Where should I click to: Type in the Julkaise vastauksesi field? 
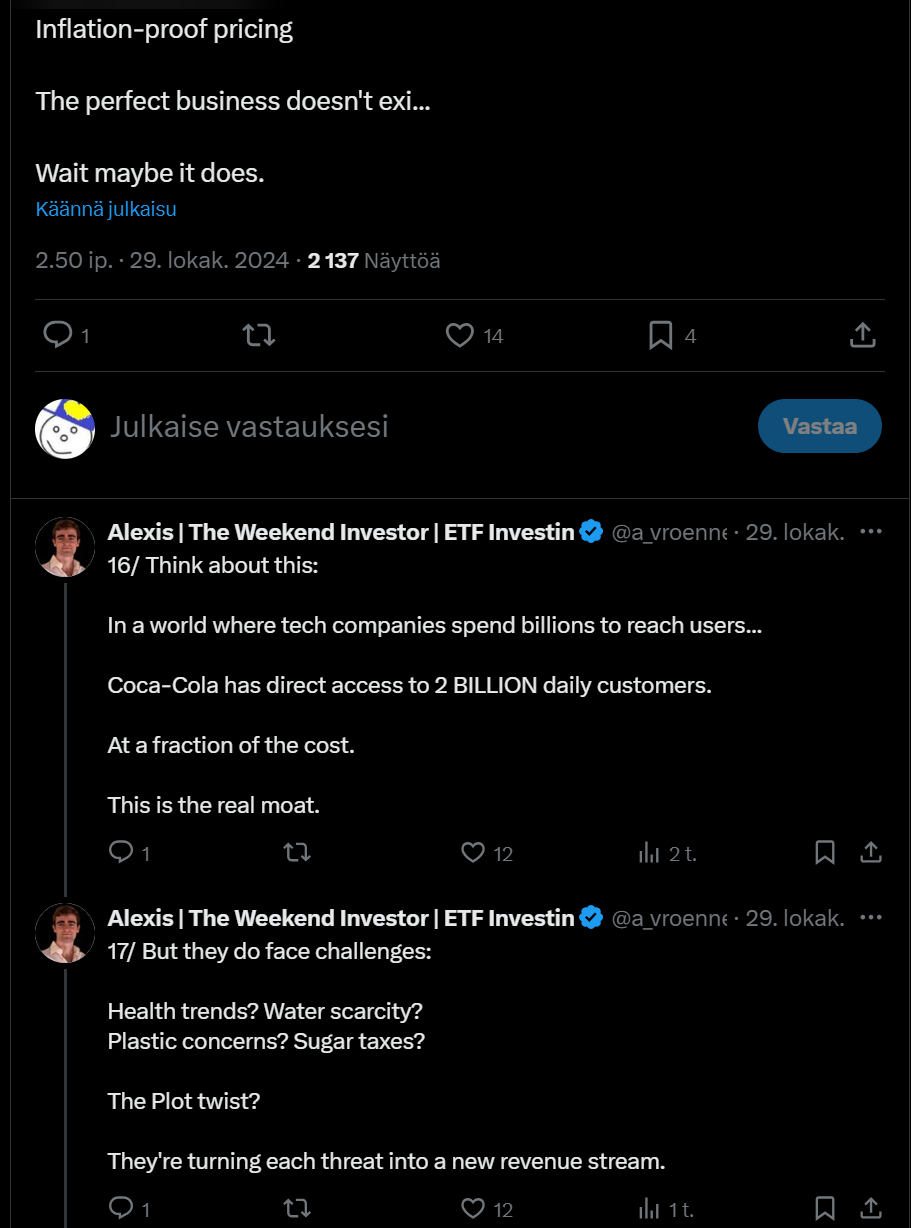(x=400, y=427)
